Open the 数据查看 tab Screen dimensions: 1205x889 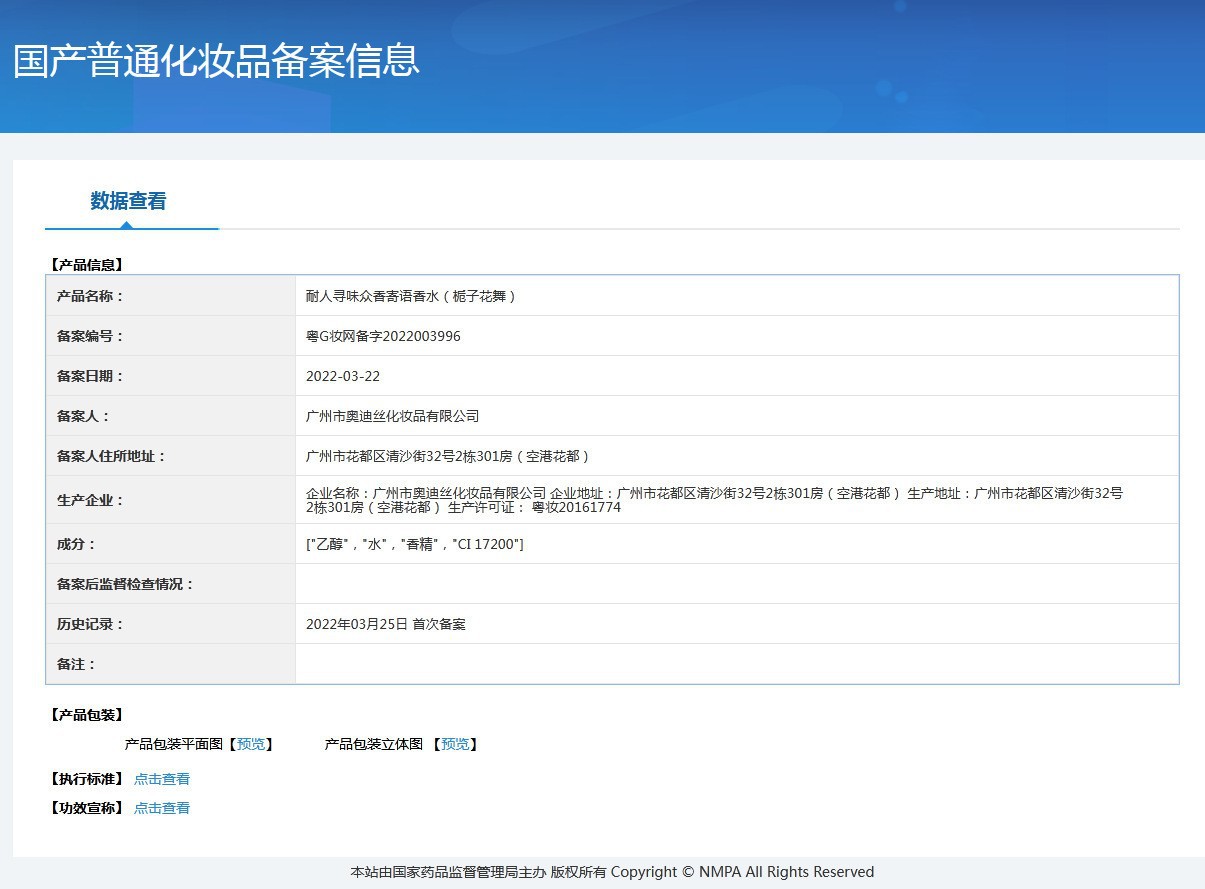128,201
